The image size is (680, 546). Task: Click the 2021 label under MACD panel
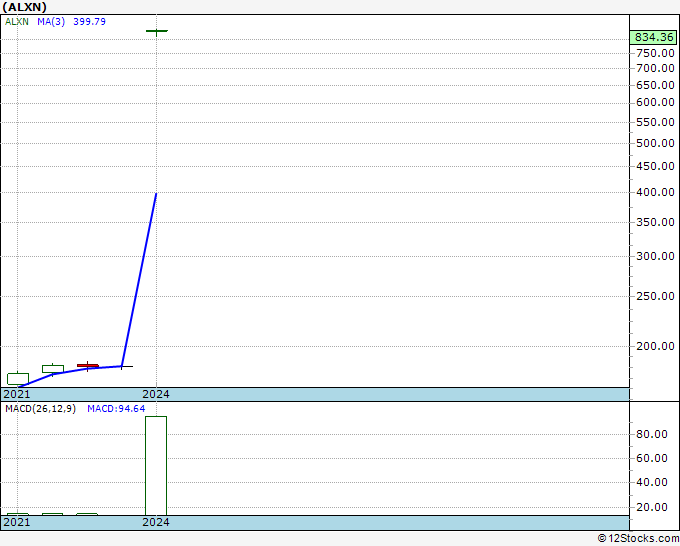(x=17, y=522)
